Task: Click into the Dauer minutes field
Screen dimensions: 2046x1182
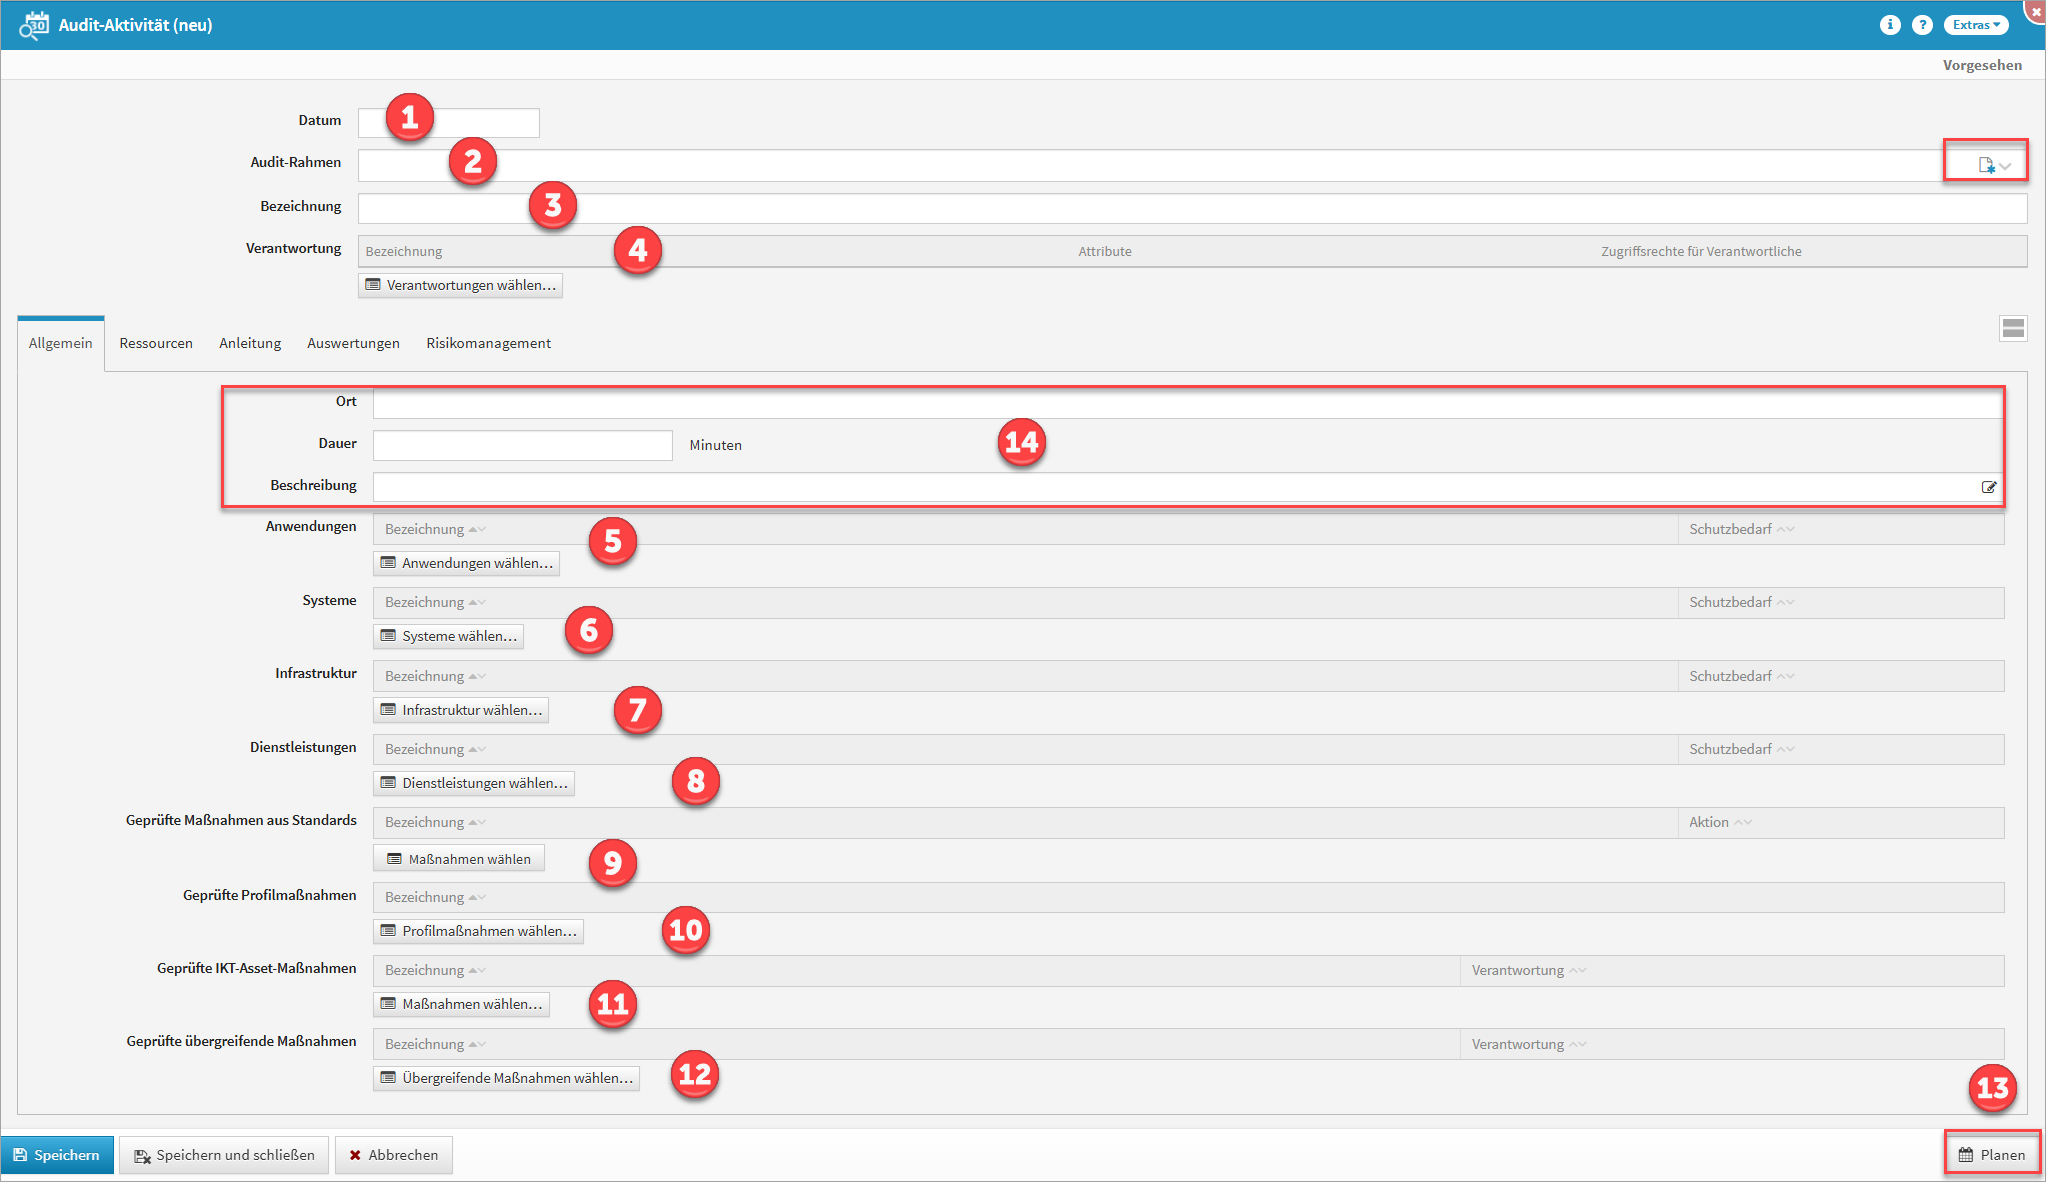Action: click(522, 445)
